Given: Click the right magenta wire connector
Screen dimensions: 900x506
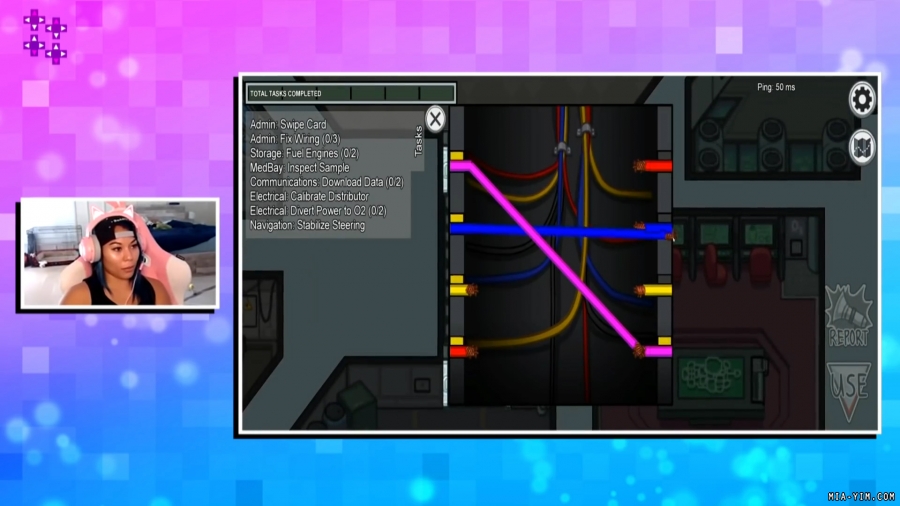Looking at the screenshot, I should [653, 351].
